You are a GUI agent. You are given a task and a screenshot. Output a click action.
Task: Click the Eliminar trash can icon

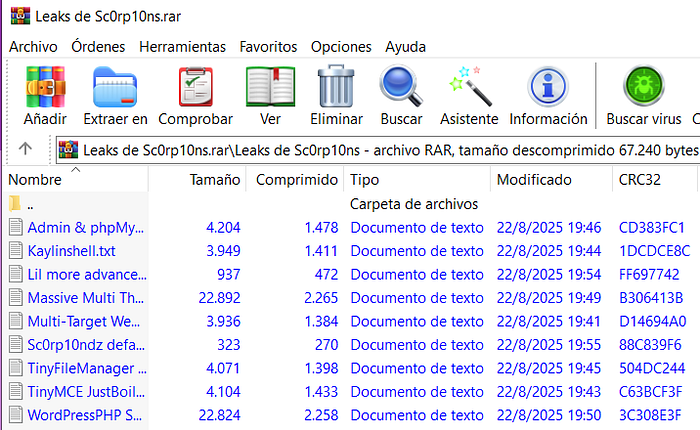(x=336, y=86)
